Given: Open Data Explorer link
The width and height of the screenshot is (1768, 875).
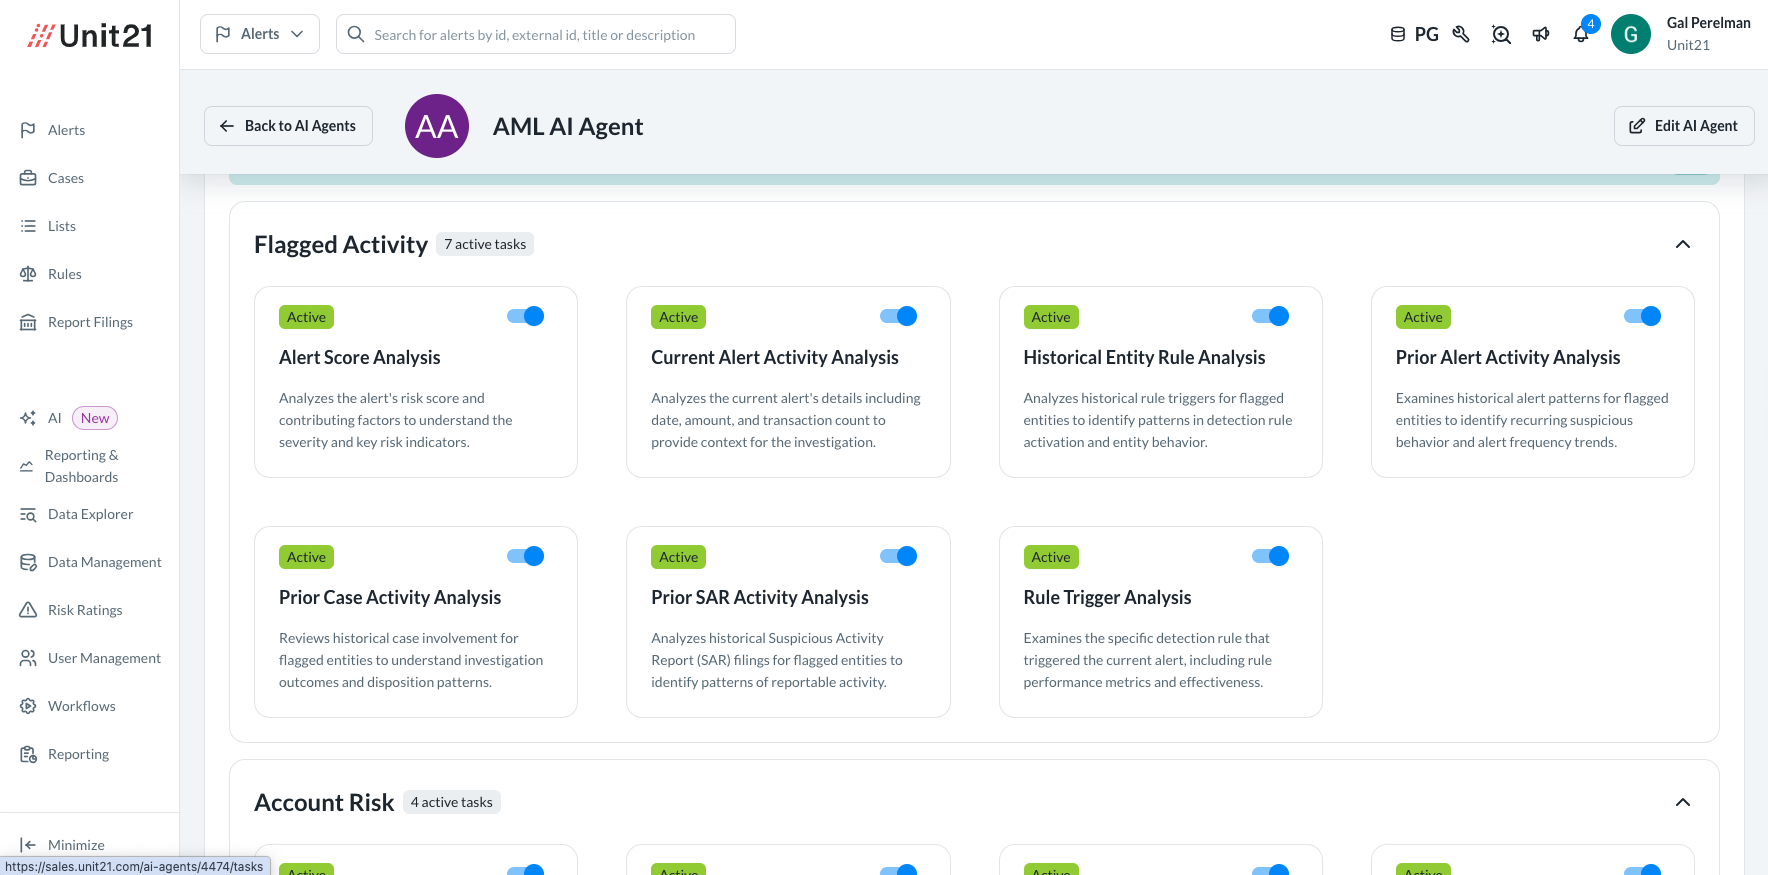Looking at the screenshot, I should pos(90,514).
